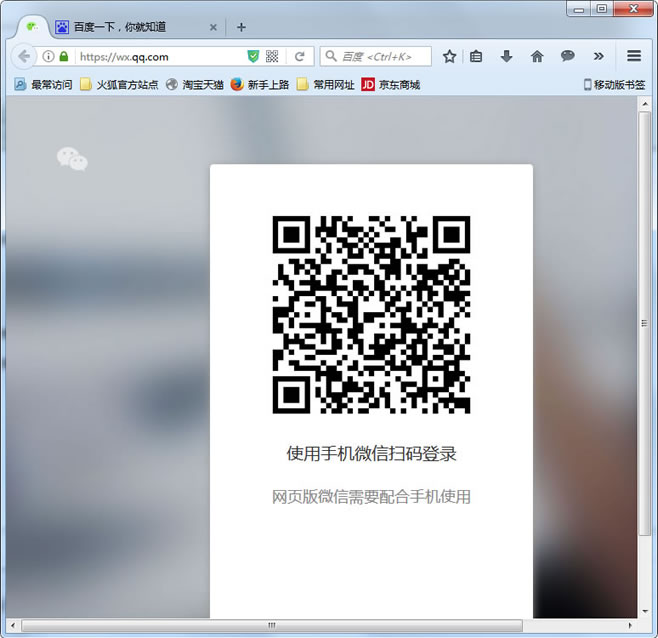
Task: Open the 移动版书签 item
Action: [614, 85]
